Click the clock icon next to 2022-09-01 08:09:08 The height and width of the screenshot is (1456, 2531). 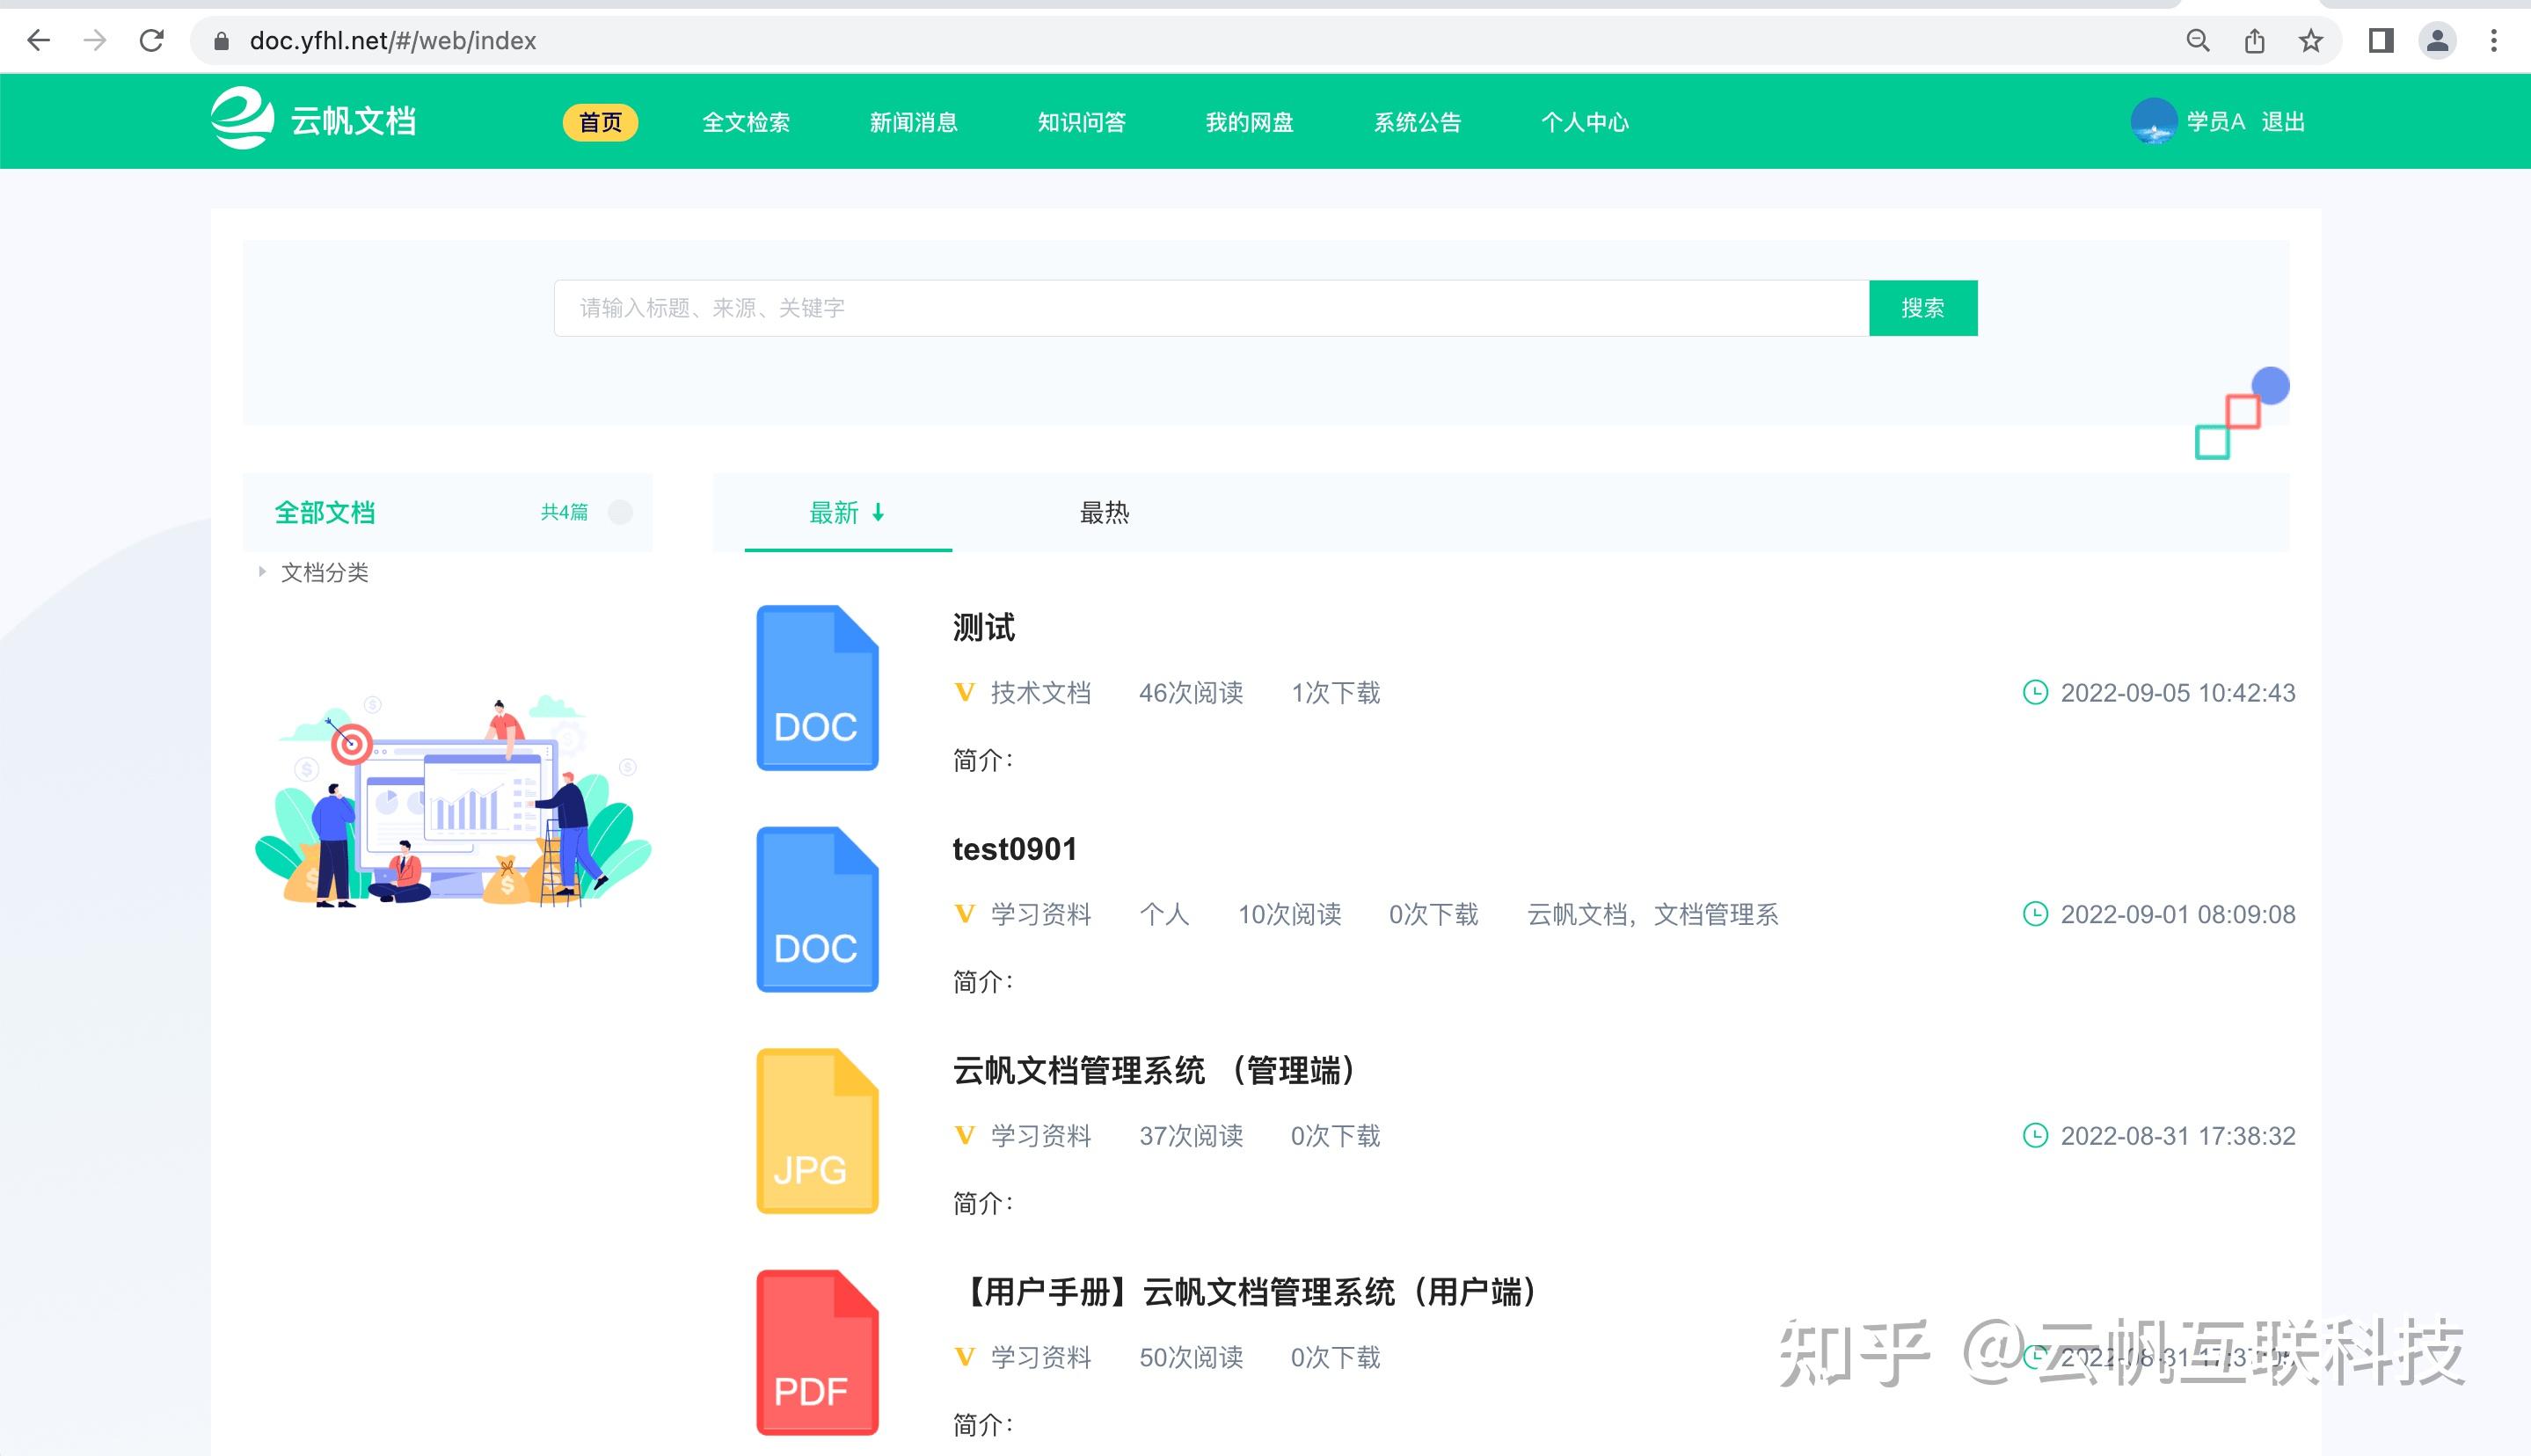click(2035, 914)
